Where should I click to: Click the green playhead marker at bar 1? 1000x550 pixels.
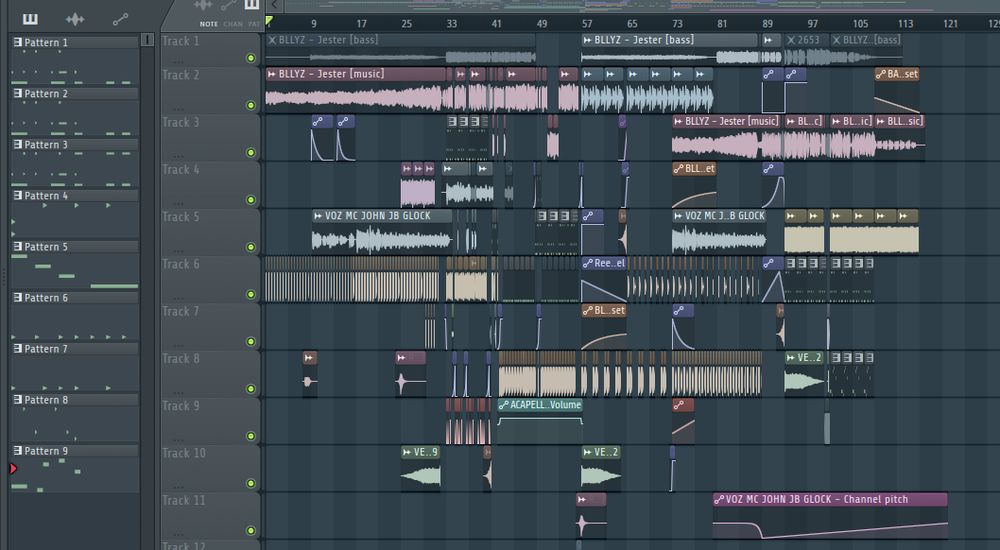point(269,22)
